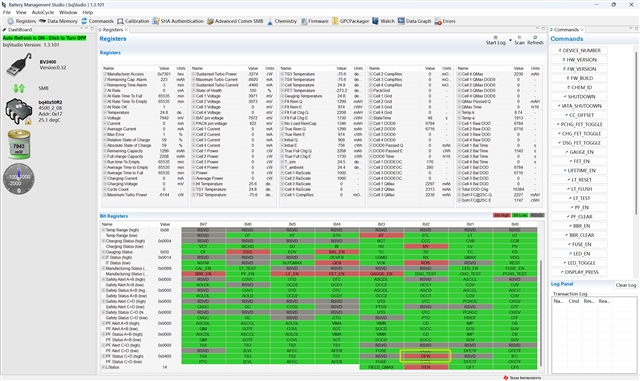Start Log in Registers panel
This screenshot has width=640, height=381.
coord(496,40)
